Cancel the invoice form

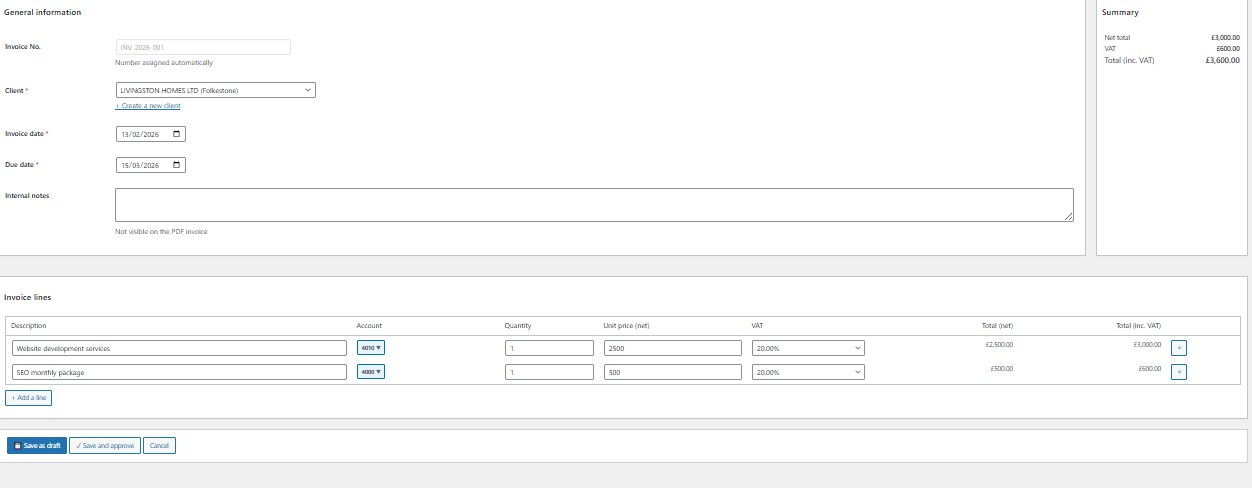159,446
